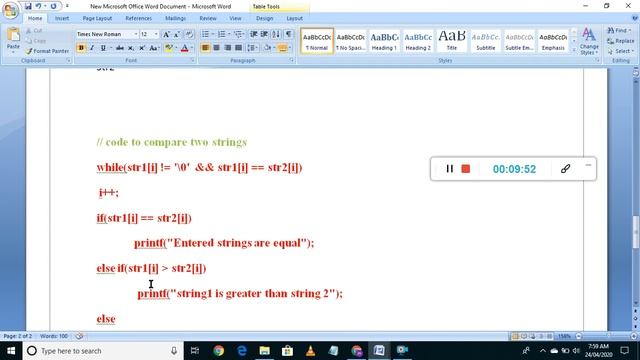The image size is (640, 360).
Task: Apply subscript formatting
Action: (x=131, y=48)
